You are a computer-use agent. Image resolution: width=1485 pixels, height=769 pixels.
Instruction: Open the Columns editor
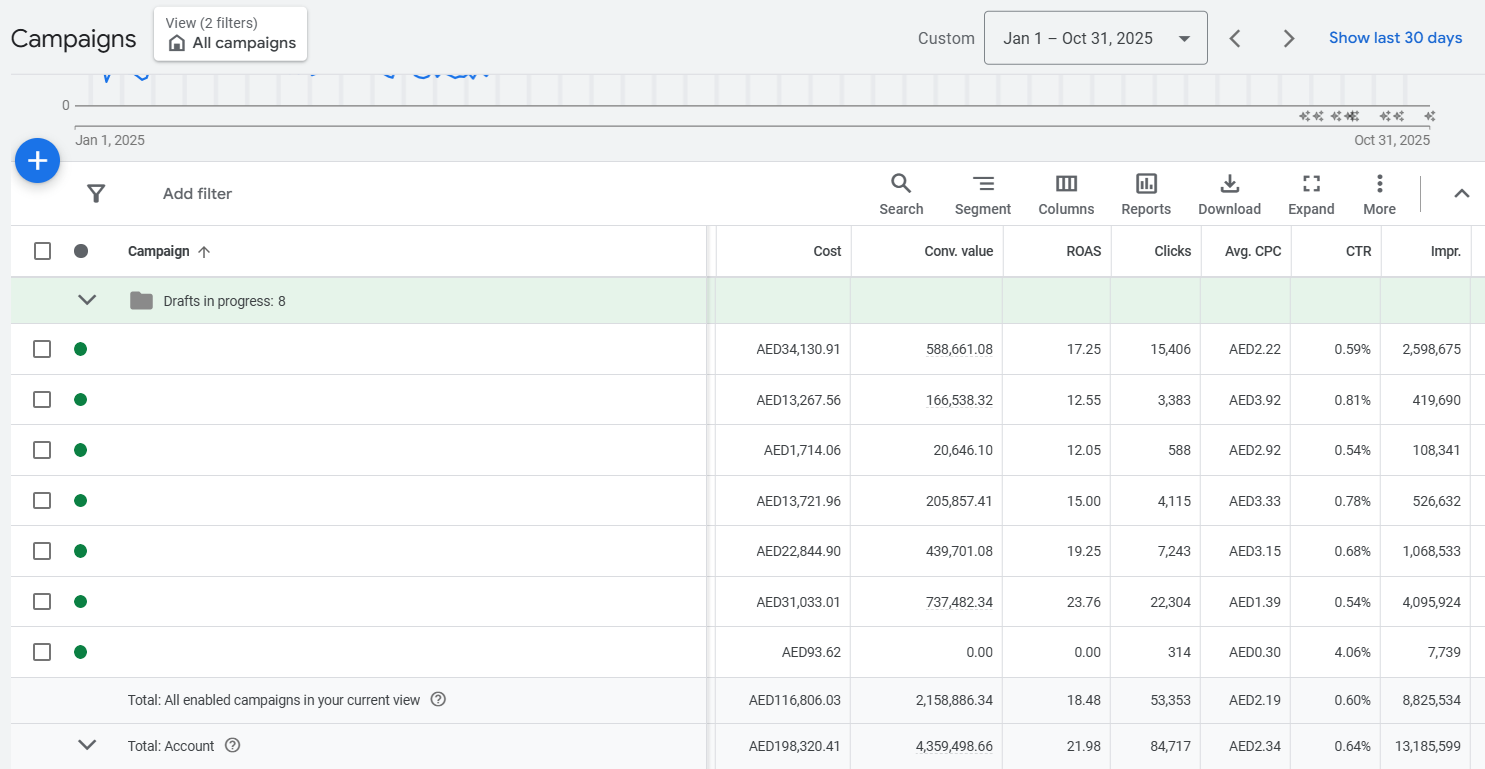1066,194
